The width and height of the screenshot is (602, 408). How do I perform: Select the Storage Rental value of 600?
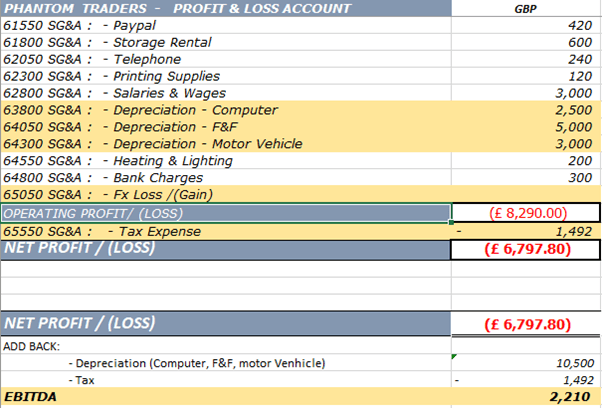pos(526,41)
